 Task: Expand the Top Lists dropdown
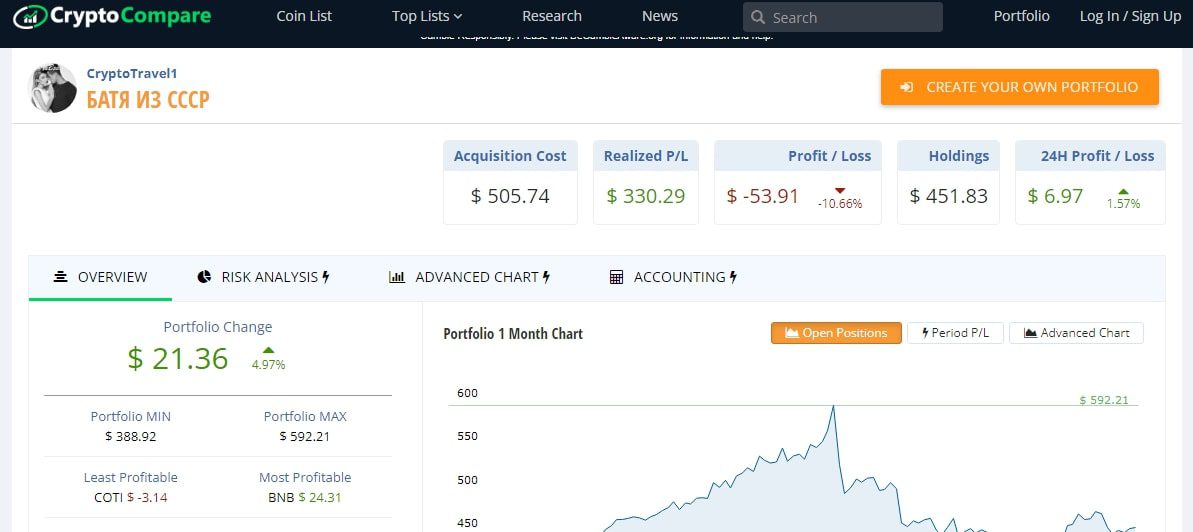coord(427,16)
